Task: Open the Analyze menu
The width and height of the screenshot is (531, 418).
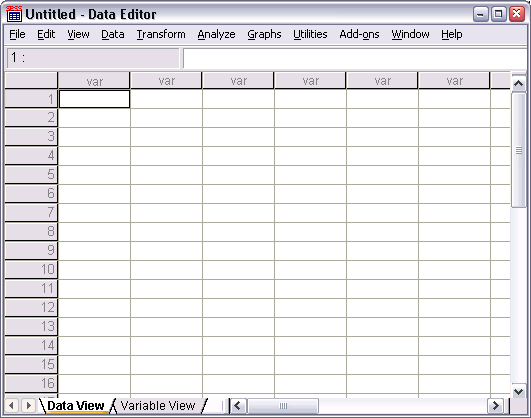Action: point(216,34)
